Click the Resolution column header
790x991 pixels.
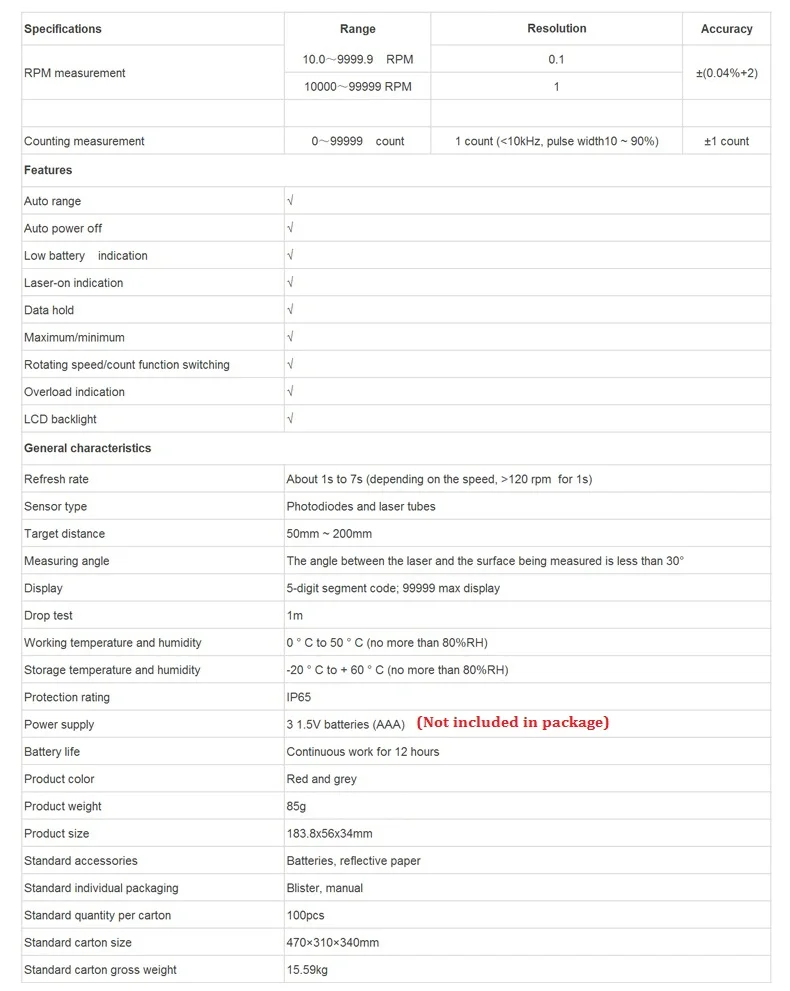click(557, 28)
